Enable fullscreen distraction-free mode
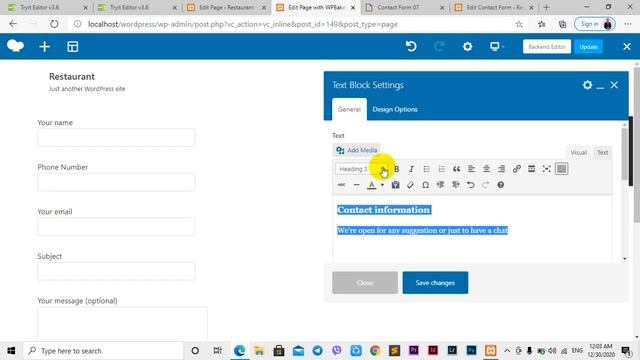The image size is (640, 360). pyautogui.click(x=547, y=169)
